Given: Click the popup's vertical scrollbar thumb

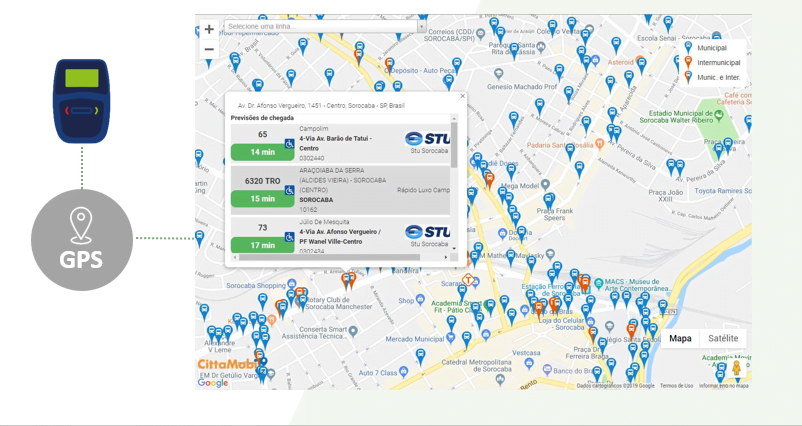Looking at the screenshot, I should tap(454, 145).
